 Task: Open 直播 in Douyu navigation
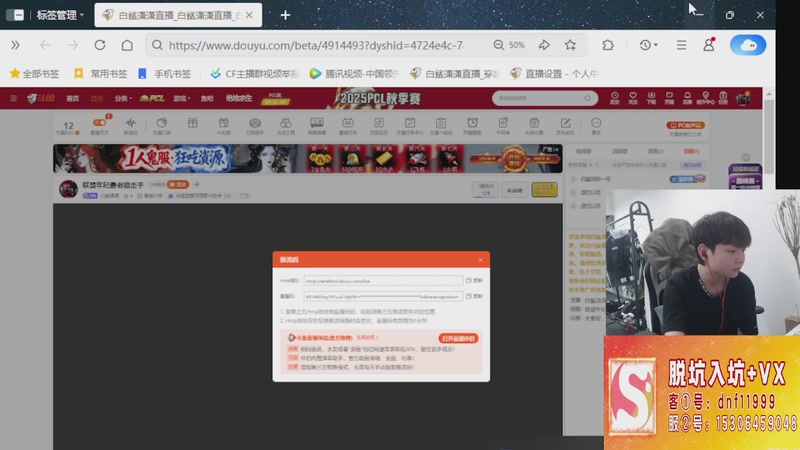(96, 98)
